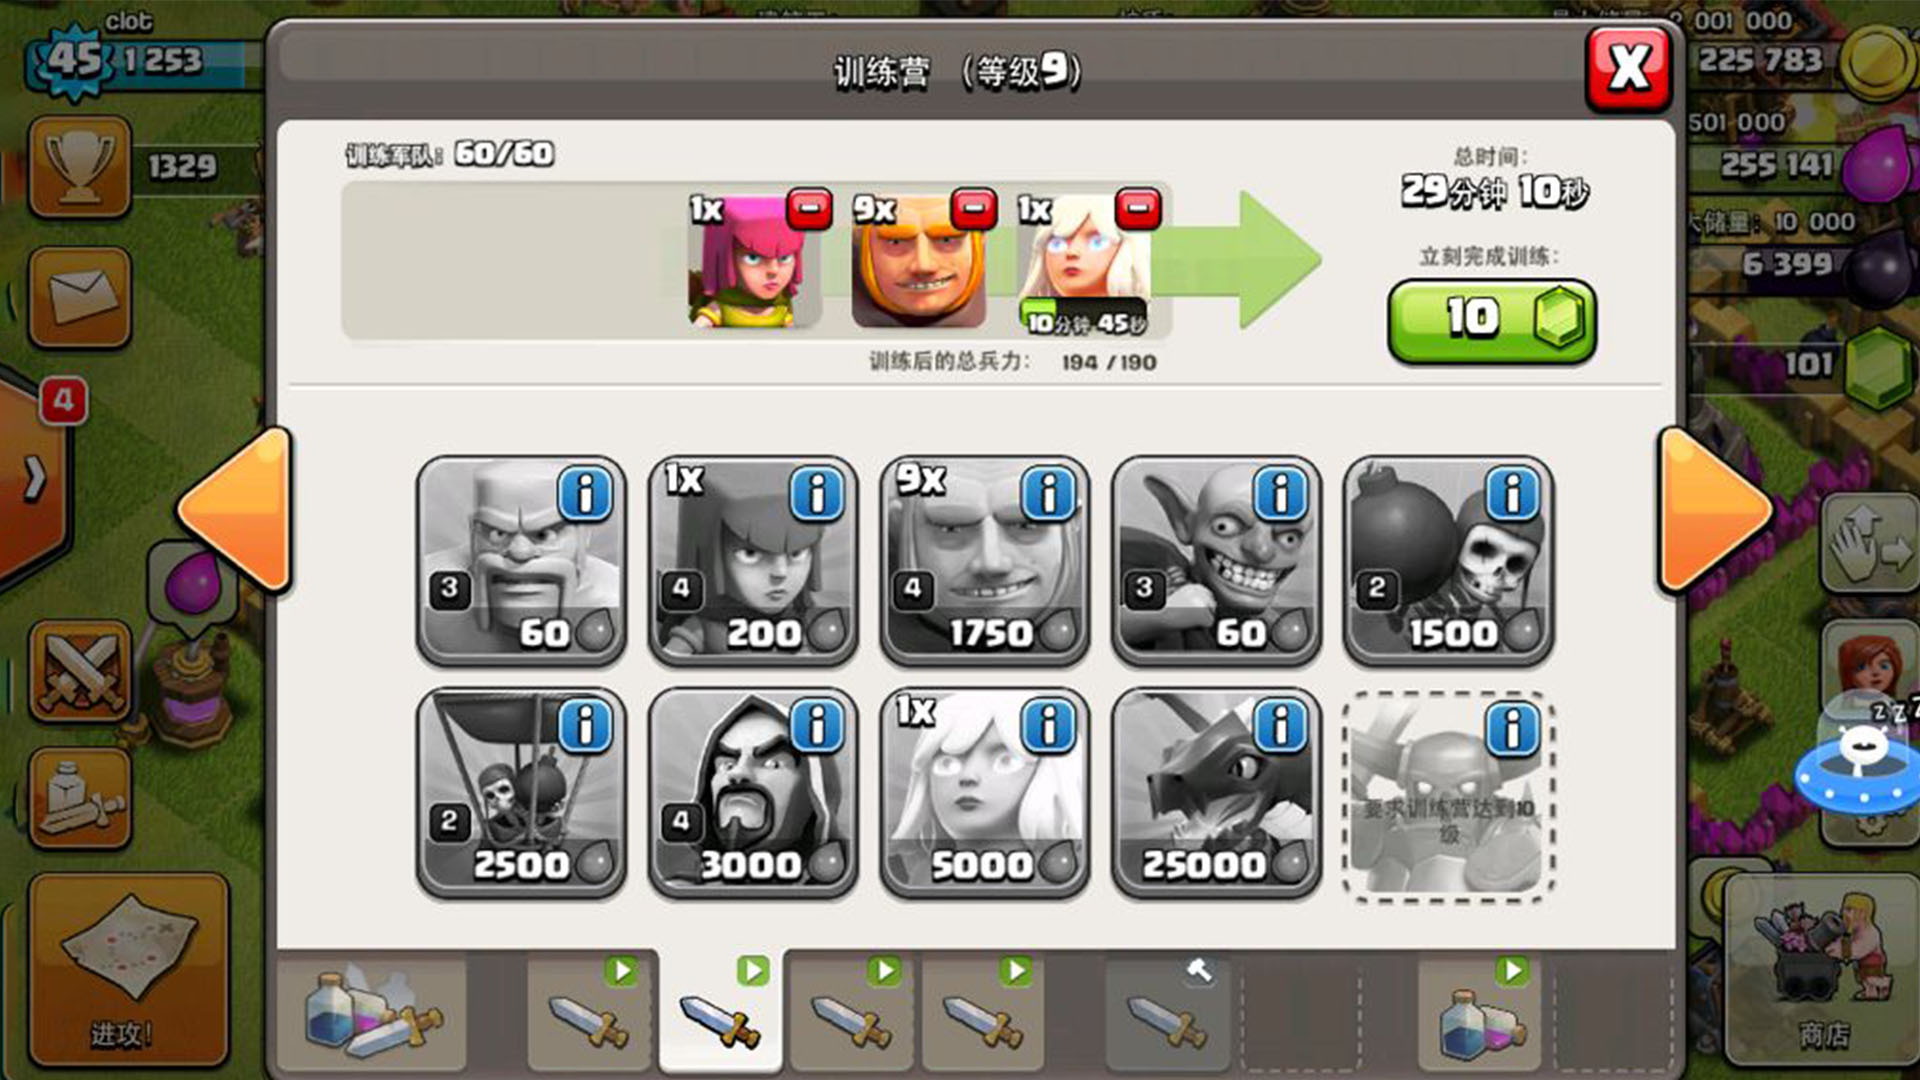Add a Wall Breaker costing 1500

pos(1449,562)
